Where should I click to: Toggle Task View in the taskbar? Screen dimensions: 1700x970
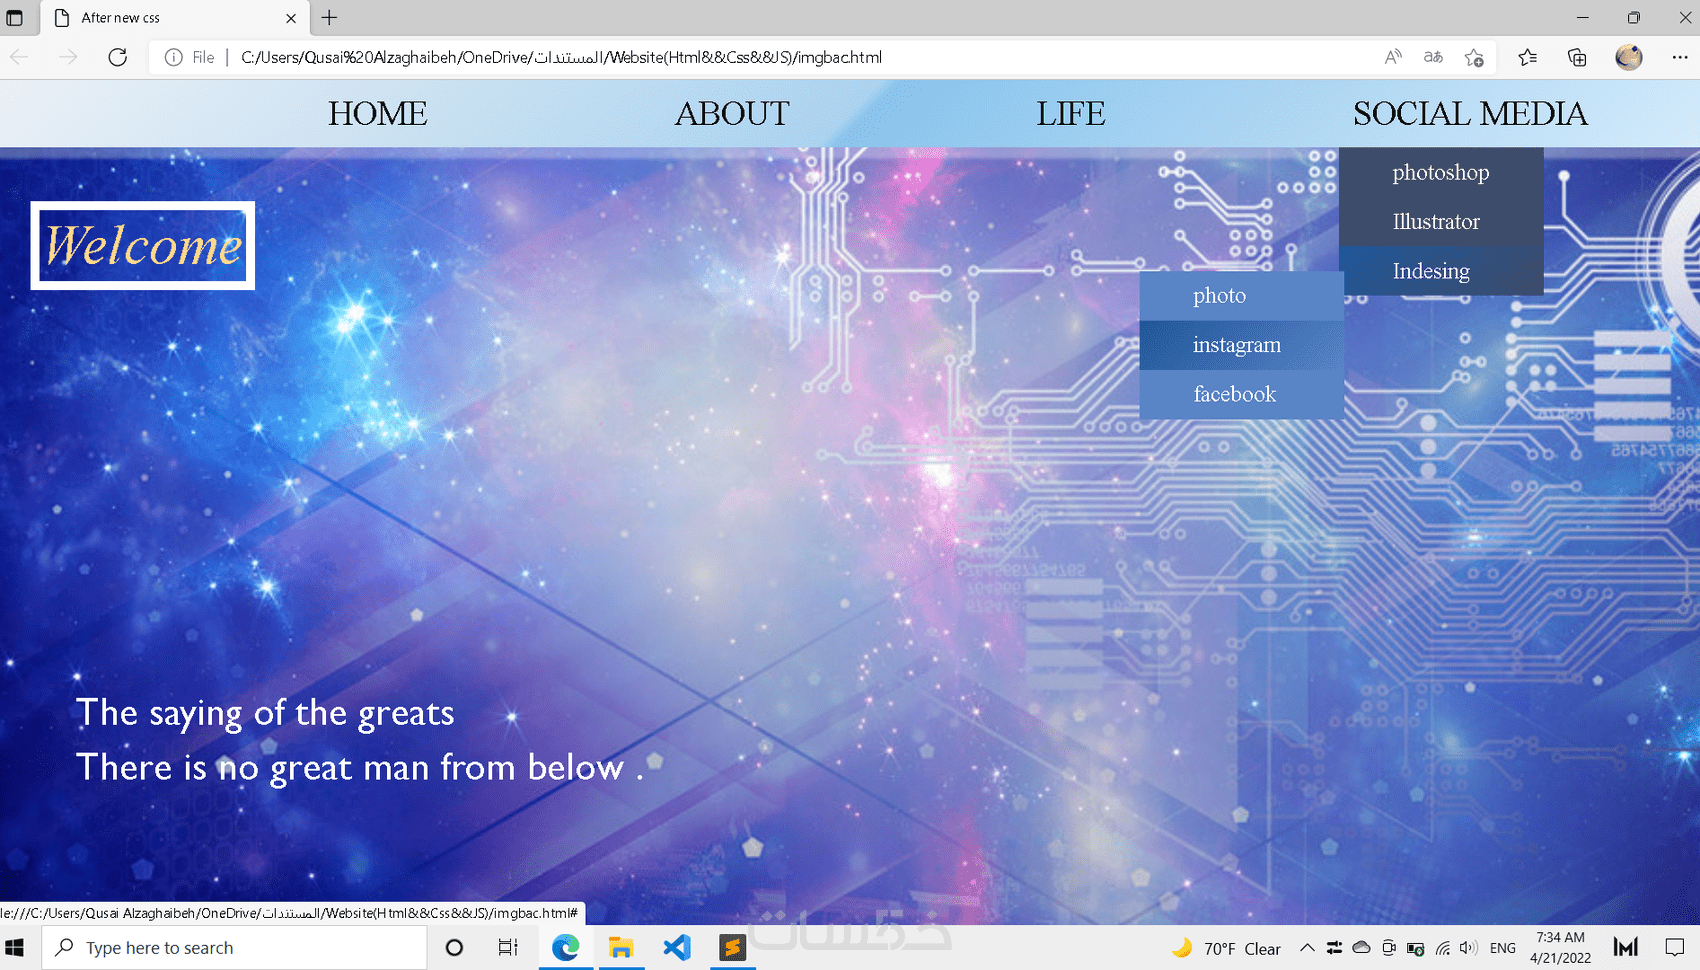click(508, 947)
